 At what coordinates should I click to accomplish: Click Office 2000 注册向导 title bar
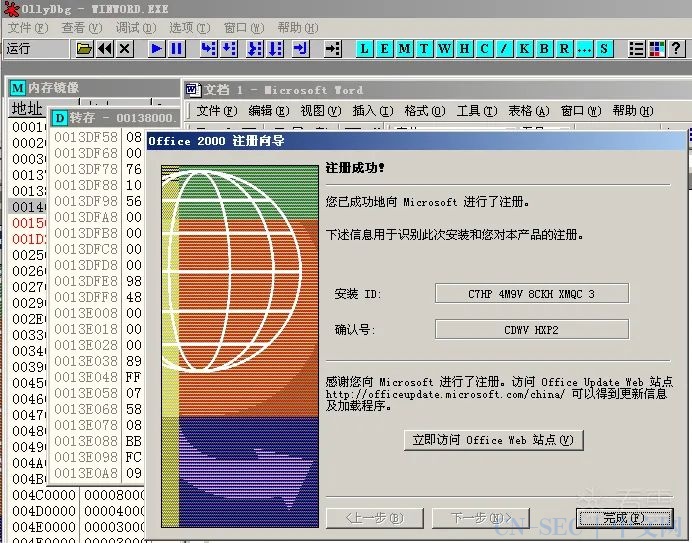click(417, 141)
